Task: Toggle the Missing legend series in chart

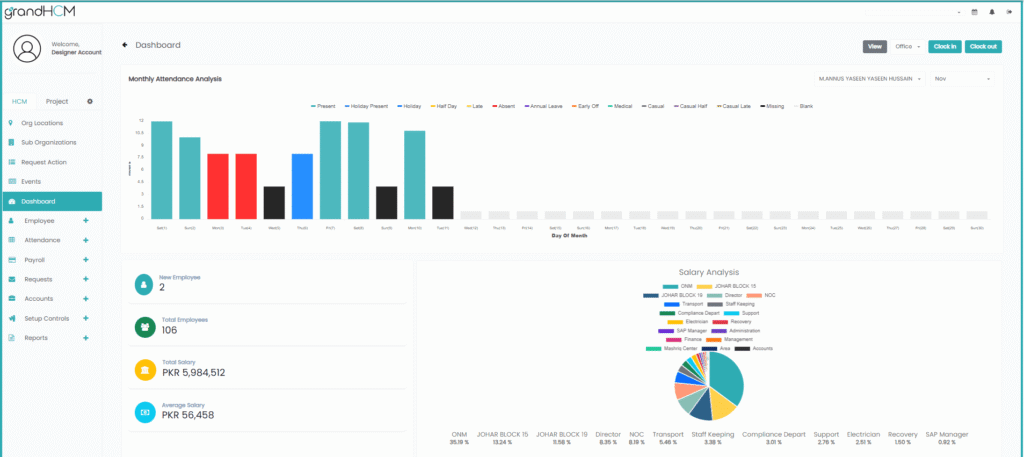Action: (x=773, y=105)
